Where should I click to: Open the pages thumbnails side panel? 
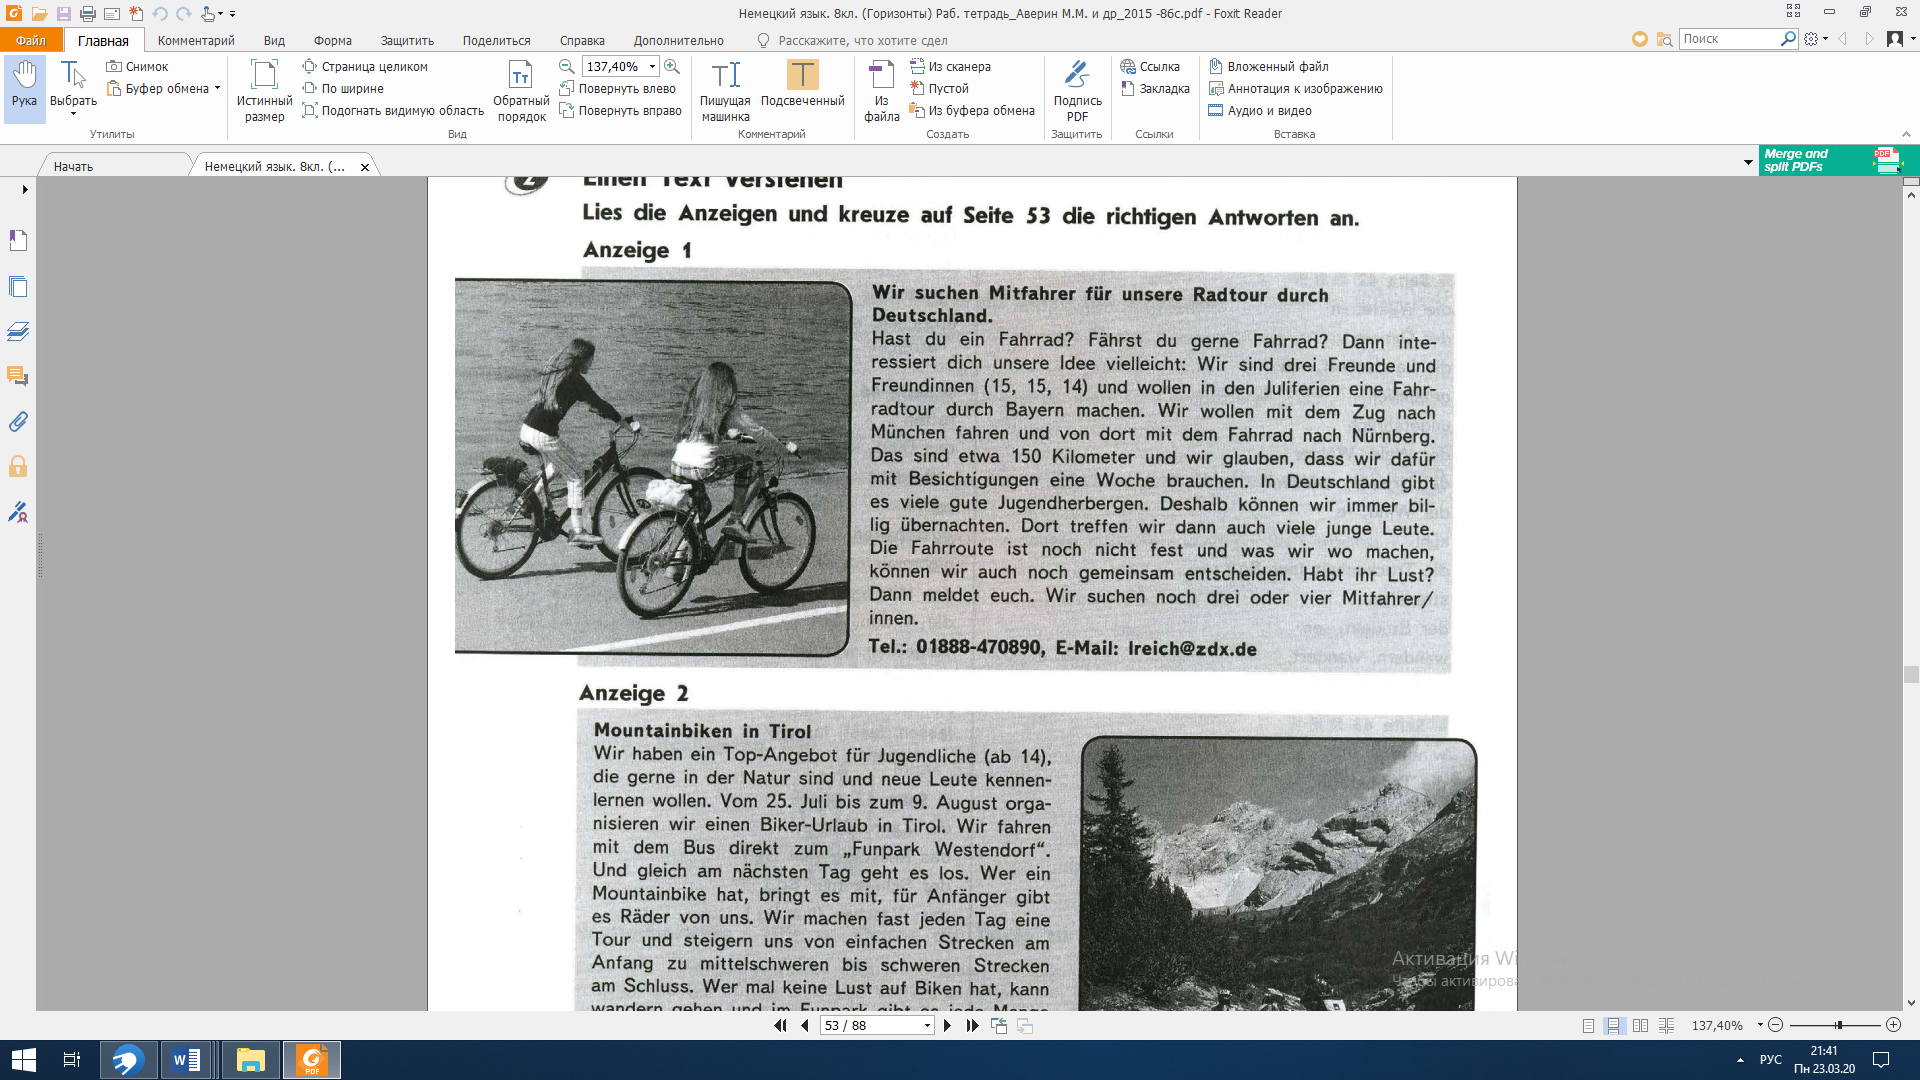18,286
